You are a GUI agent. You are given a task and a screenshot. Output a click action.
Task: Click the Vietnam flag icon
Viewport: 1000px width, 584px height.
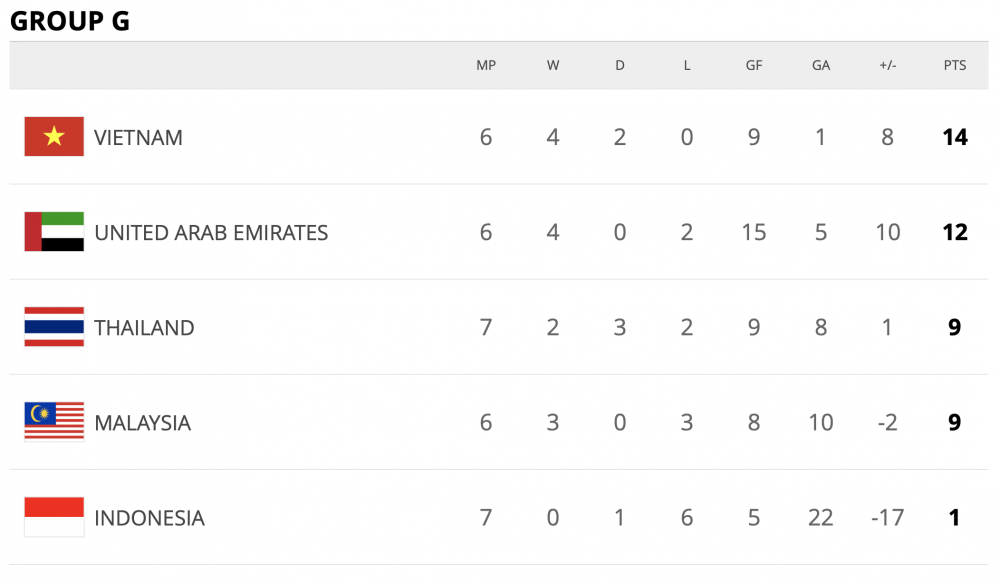tap(54, 137)
